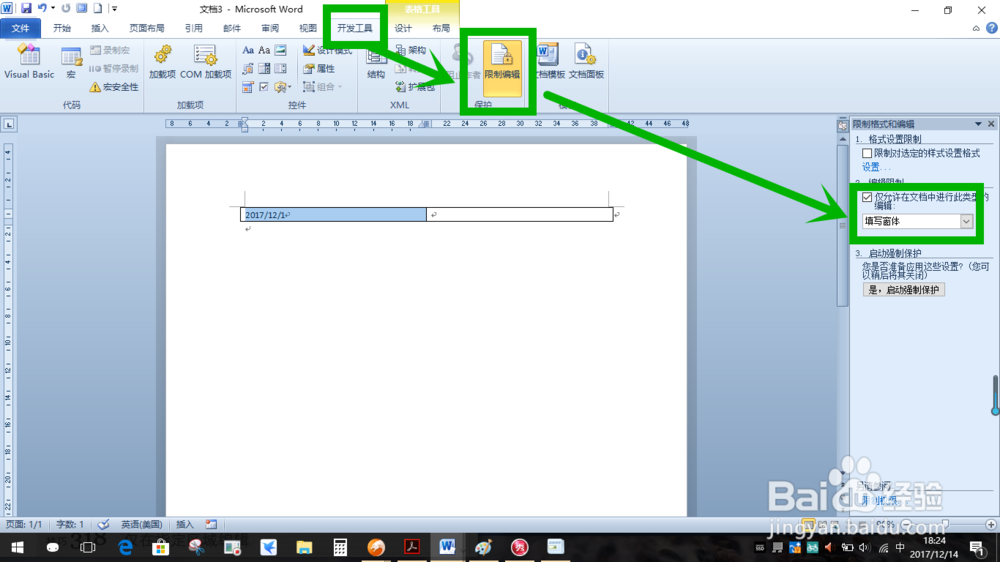The image size is (1000, 562).
Task: Create new document from quick access toolbar
Action: (98, 8)
